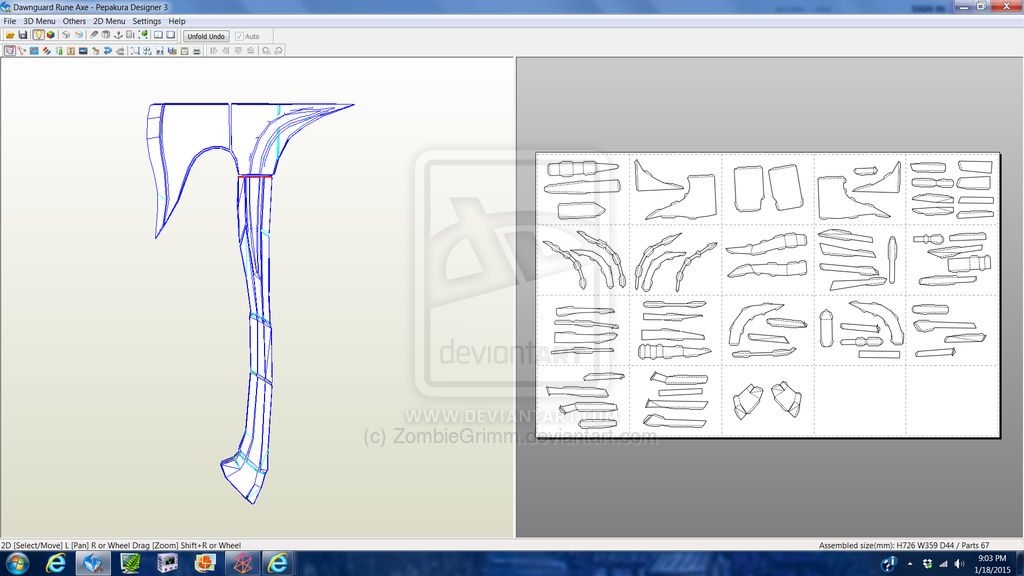Click the gray cube toolbar icon
This screenshot has width=1024, height=576.
pyautogui.click(x=65, y=35)
